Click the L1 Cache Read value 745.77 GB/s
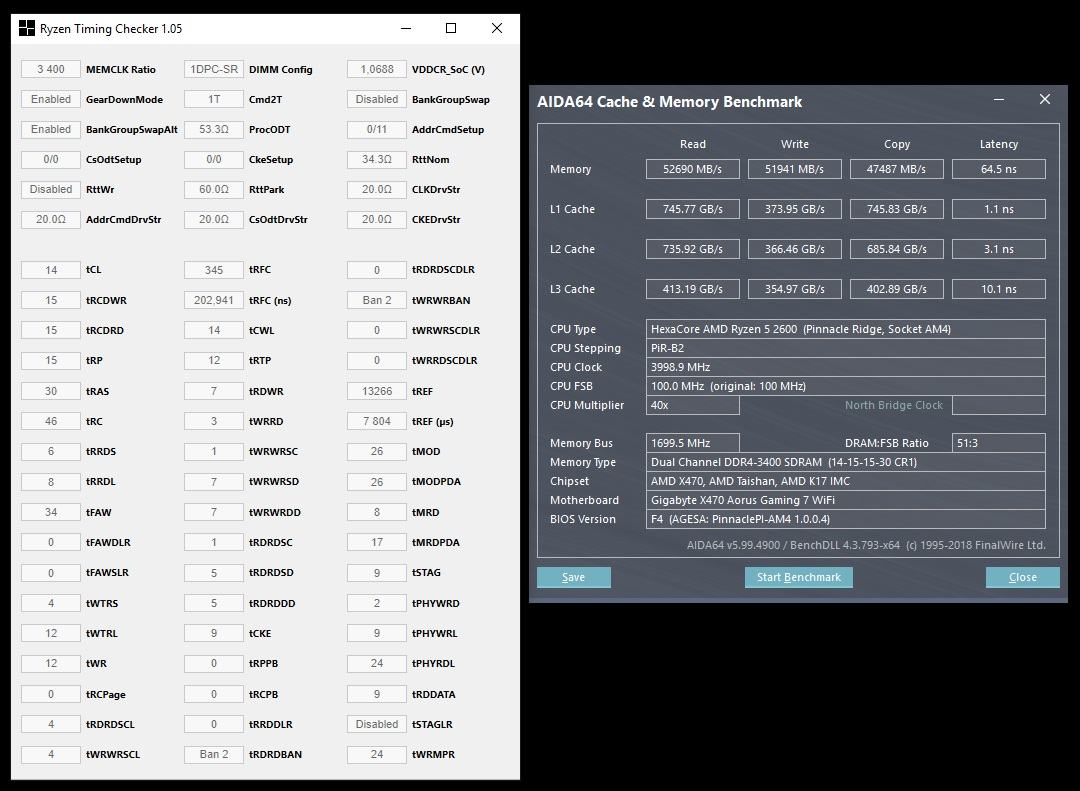This screenshot has height=791, width=1080. tap(692, 209)
